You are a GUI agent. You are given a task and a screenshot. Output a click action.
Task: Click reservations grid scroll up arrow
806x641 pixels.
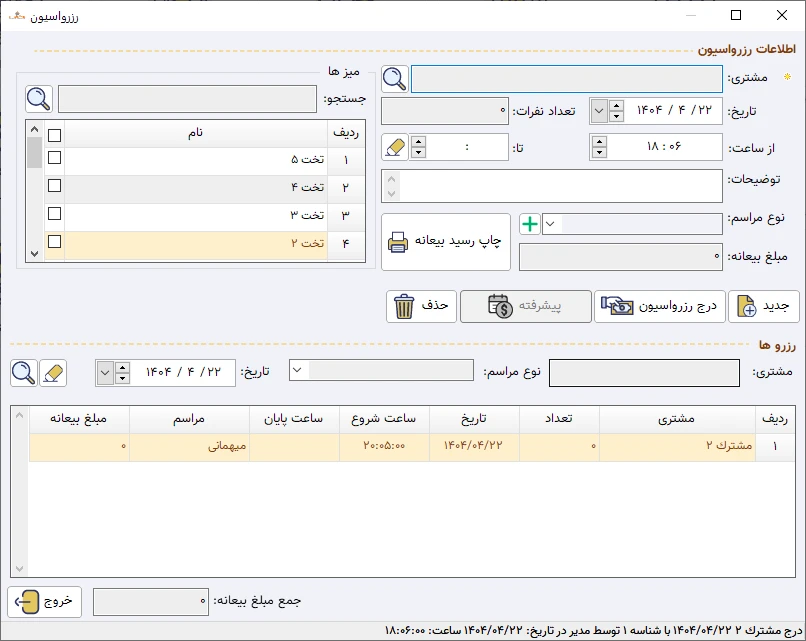pos(20,415)
